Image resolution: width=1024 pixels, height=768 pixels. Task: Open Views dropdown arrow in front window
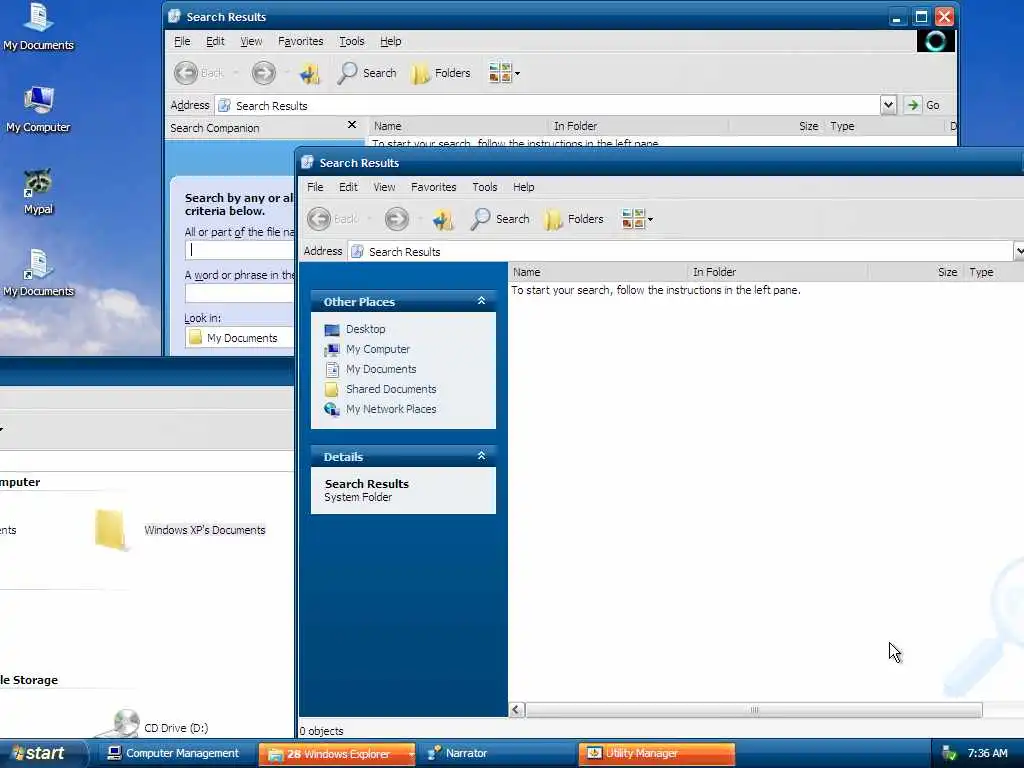650,219
